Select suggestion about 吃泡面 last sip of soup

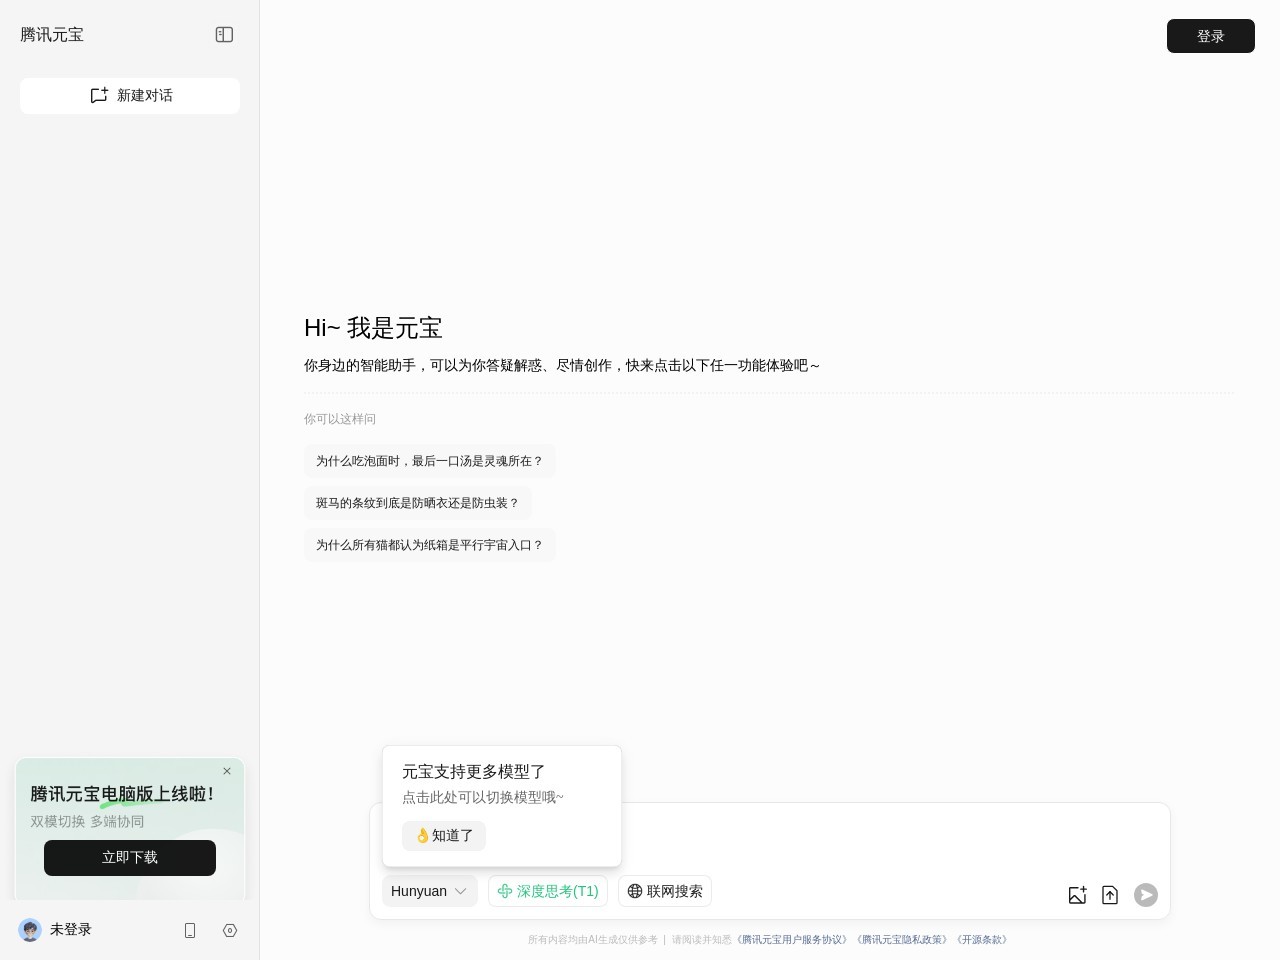(430, 461)
